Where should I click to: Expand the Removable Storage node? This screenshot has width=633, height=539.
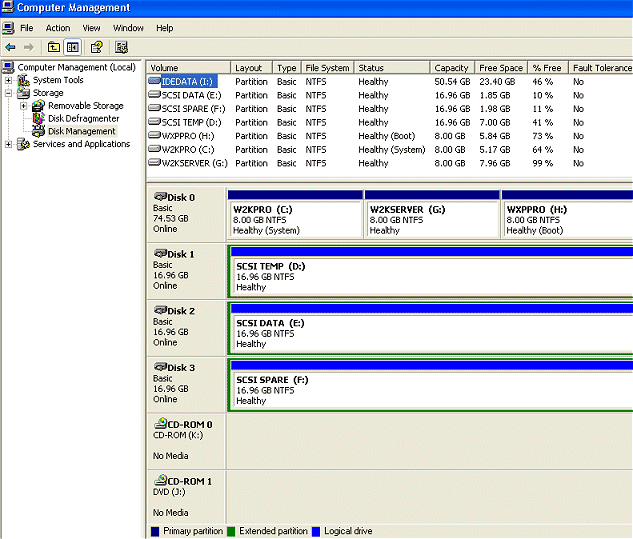click(x=23, y=106)
